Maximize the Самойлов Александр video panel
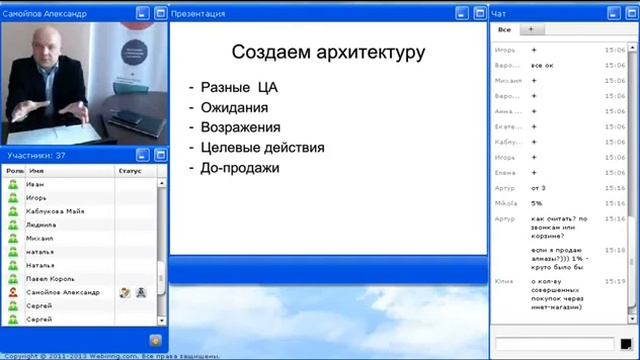 (160, 13)
